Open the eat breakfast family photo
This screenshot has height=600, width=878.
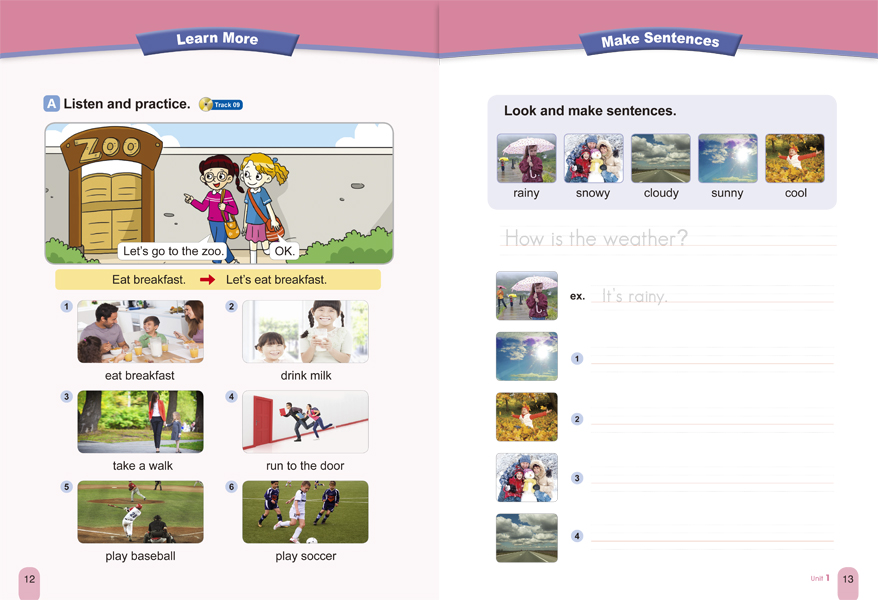click(141, 331)
